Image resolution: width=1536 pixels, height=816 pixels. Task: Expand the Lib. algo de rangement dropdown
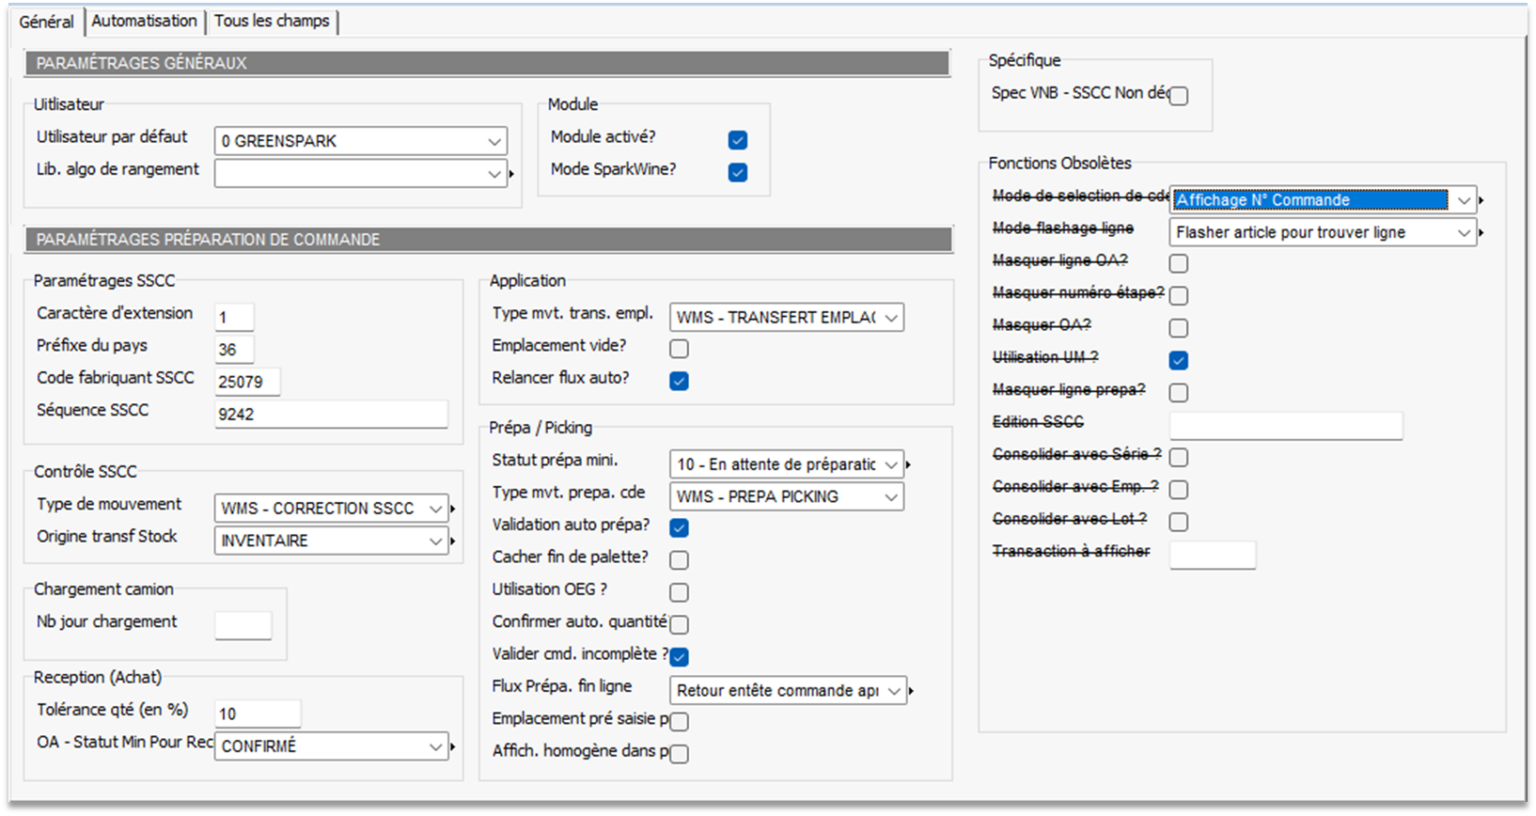[494, 173]
